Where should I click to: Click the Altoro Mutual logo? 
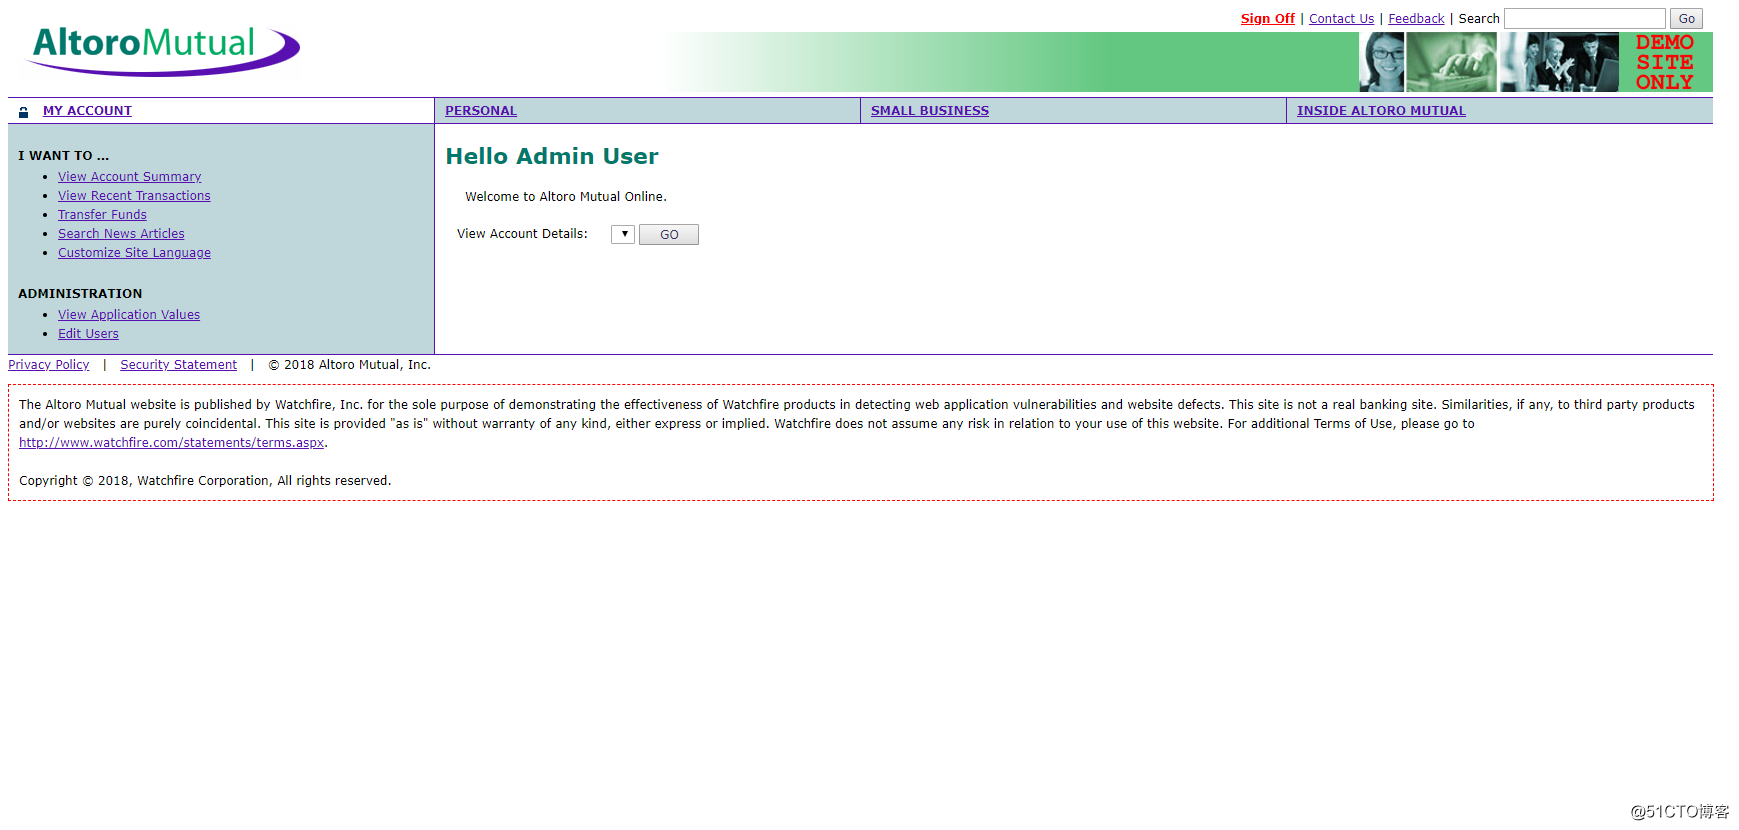point(162,50)
